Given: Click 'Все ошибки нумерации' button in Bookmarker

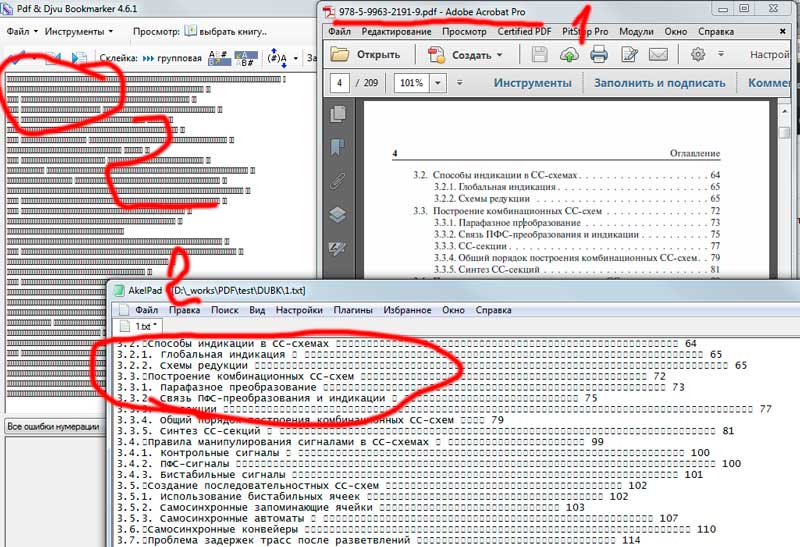Looking at the screenshot, I should point(53,427).
